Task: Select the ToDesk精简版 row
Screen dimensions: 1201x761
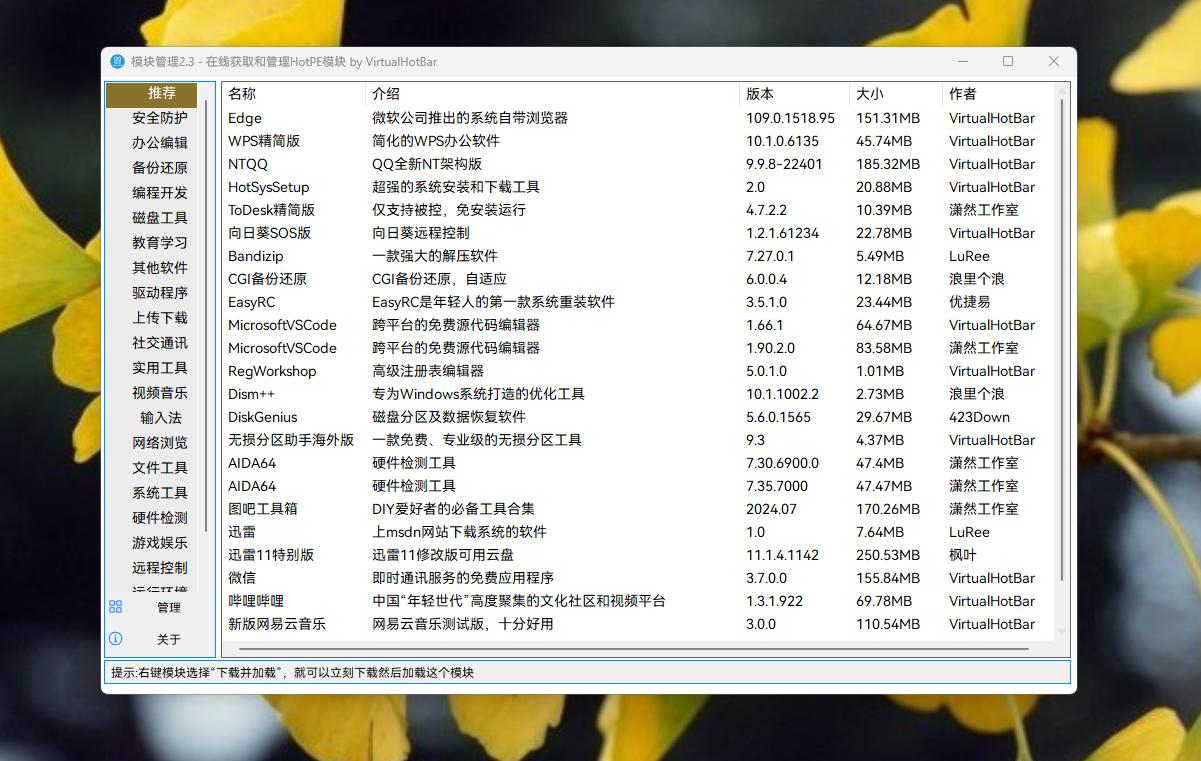Action: 638,210
